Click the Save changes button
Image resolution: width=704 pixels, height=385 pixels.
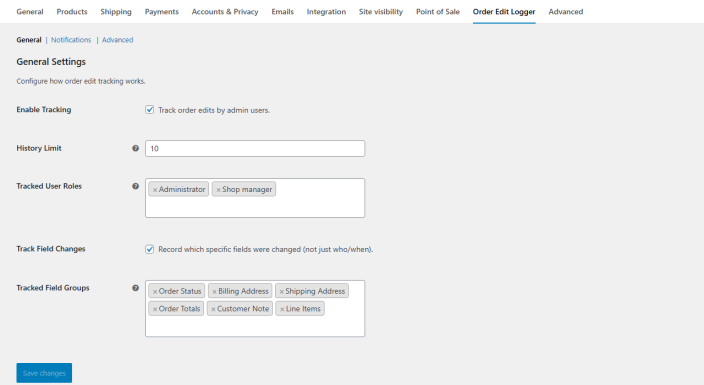tap(44, 373)
